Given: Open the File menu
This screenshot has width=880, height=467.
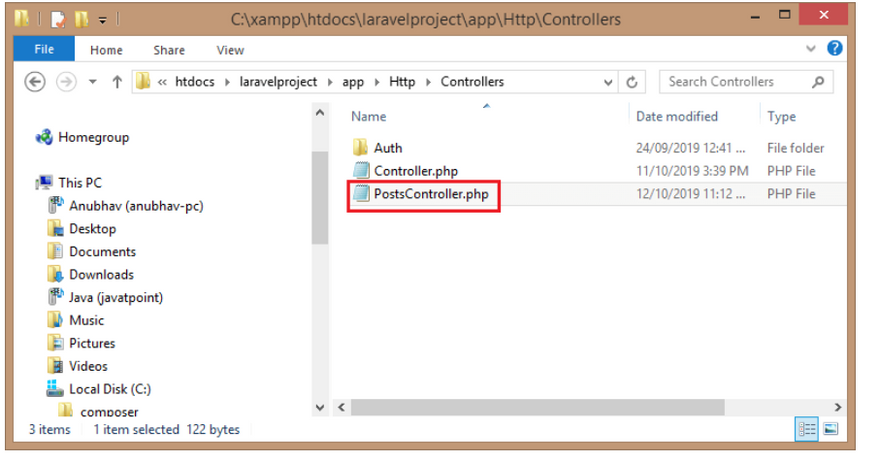Looking at the screenshot, I should click(x=44, y=50).
